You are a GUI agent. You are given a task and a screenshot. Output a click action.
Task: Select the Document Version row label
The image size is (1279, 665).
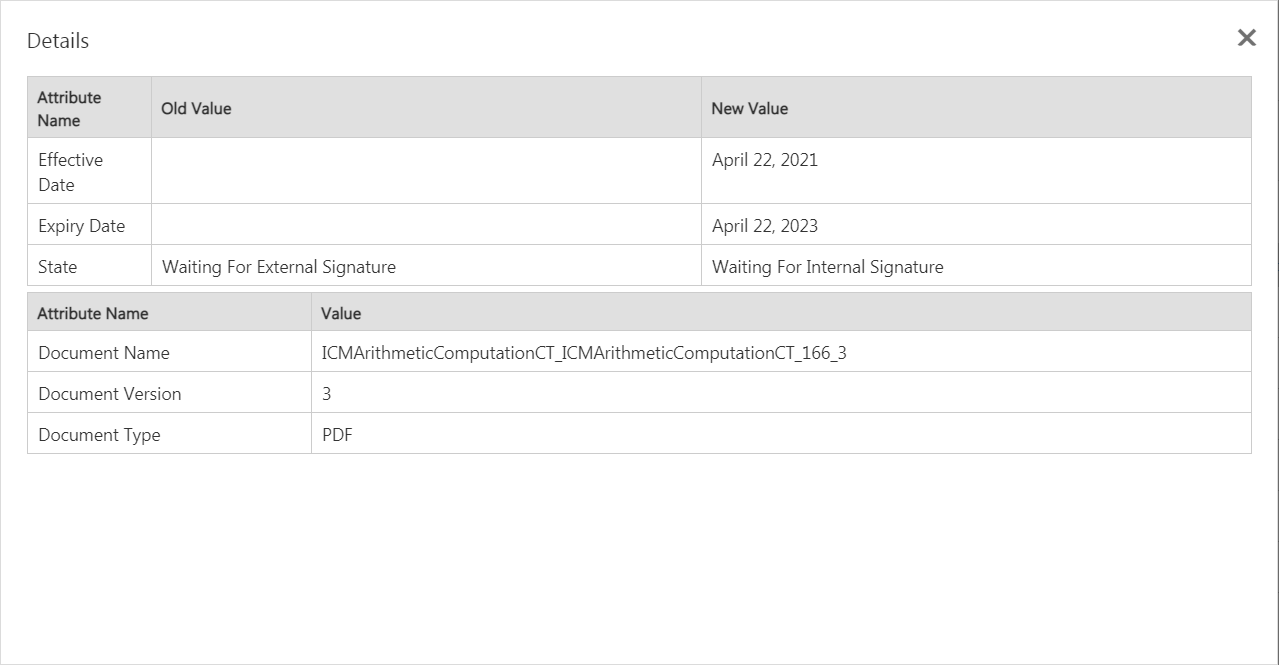point(109,394)
